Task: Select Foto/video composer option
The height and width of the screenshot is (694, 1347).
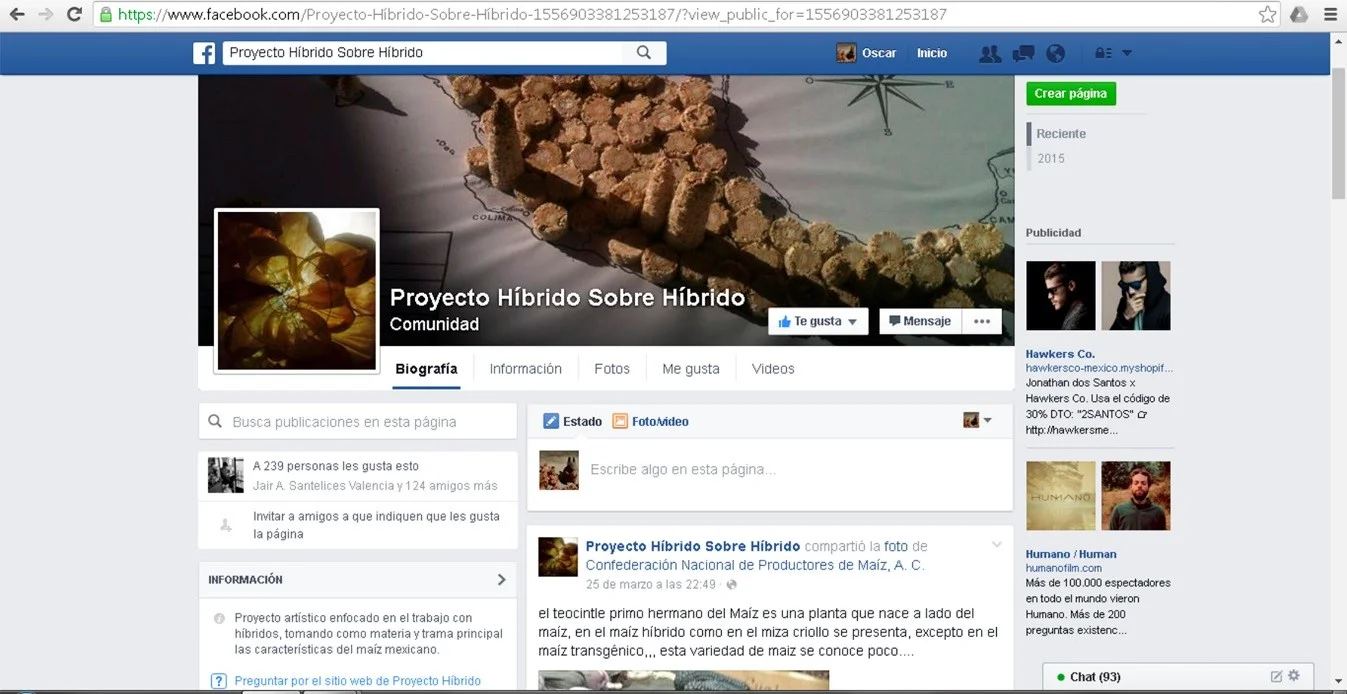Action: click(650, 421)
